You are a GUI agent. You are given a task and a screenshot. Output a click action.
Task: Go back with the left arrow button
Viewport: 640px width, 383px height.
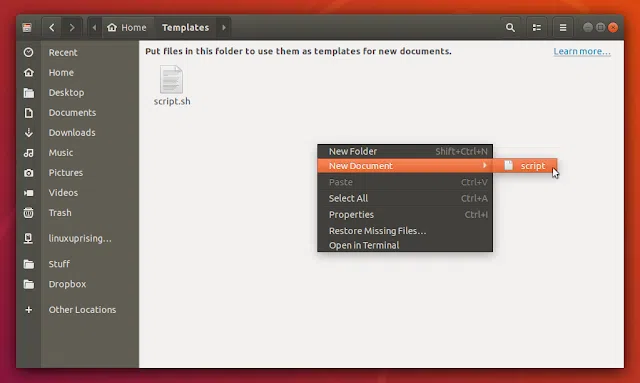pos(52,27)
